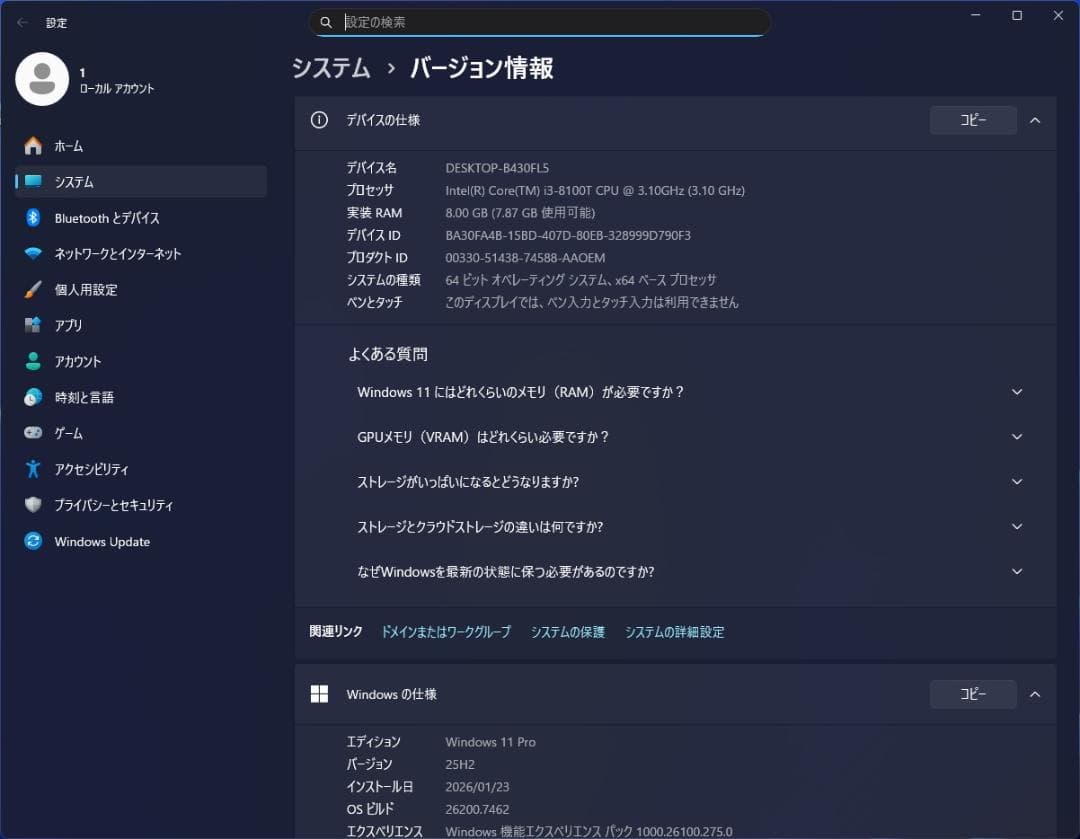Collapse the Windows の仕様 section
This screenshot has width=1080, height=839.
(x=1035, y=694)
